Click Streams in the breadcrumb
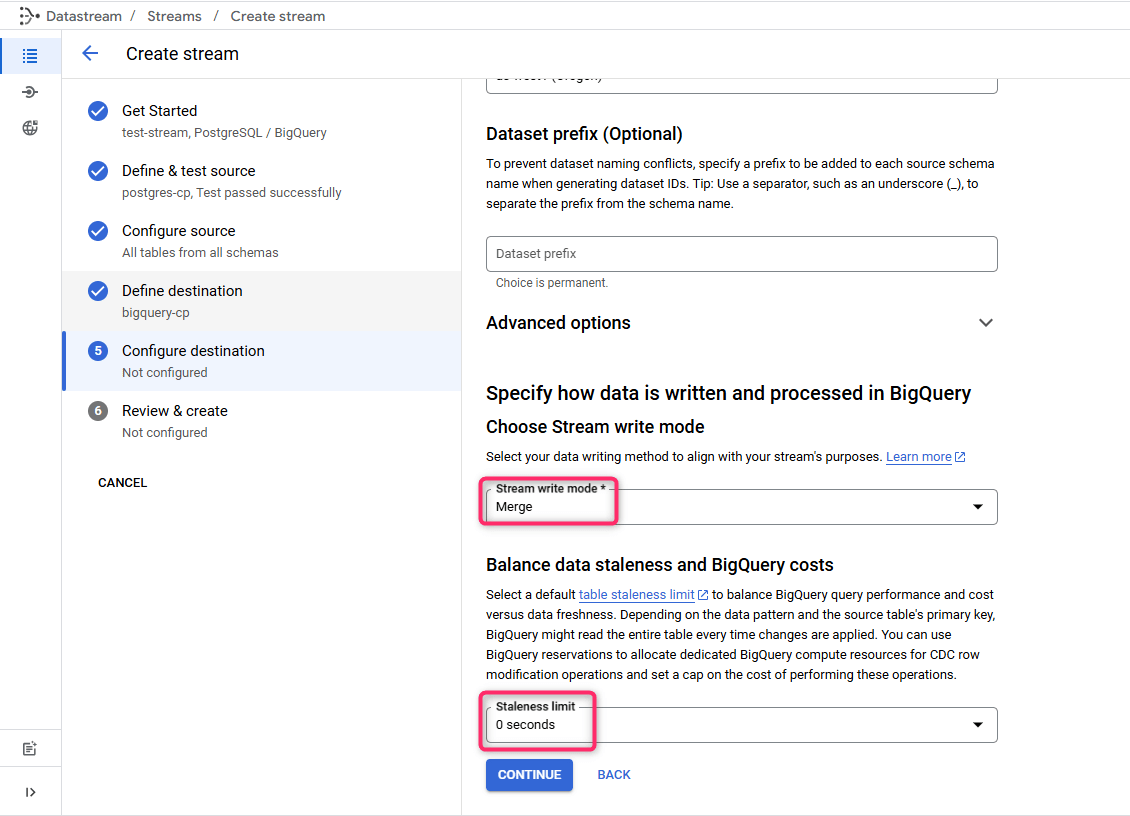The image size is (1130, 816). [x=174, y=16]
